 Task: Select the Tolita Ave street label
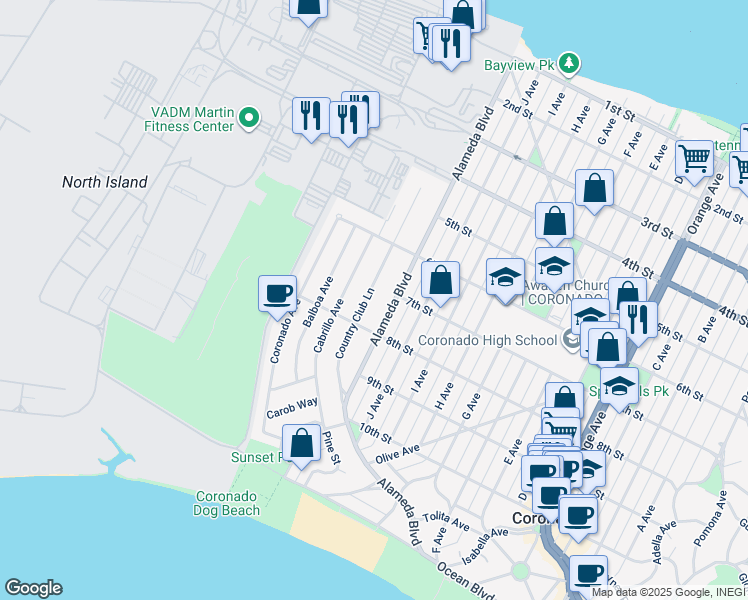[446, 521]
